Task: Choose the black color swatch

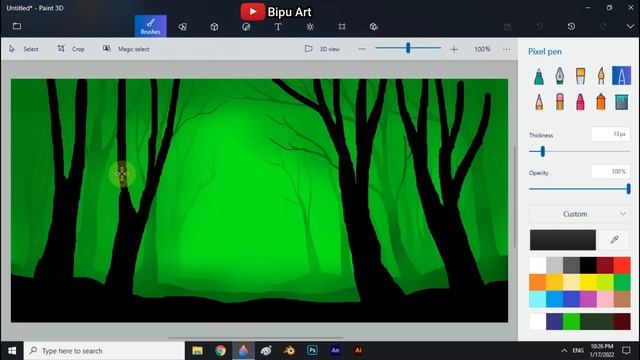Action: [588, 265]
